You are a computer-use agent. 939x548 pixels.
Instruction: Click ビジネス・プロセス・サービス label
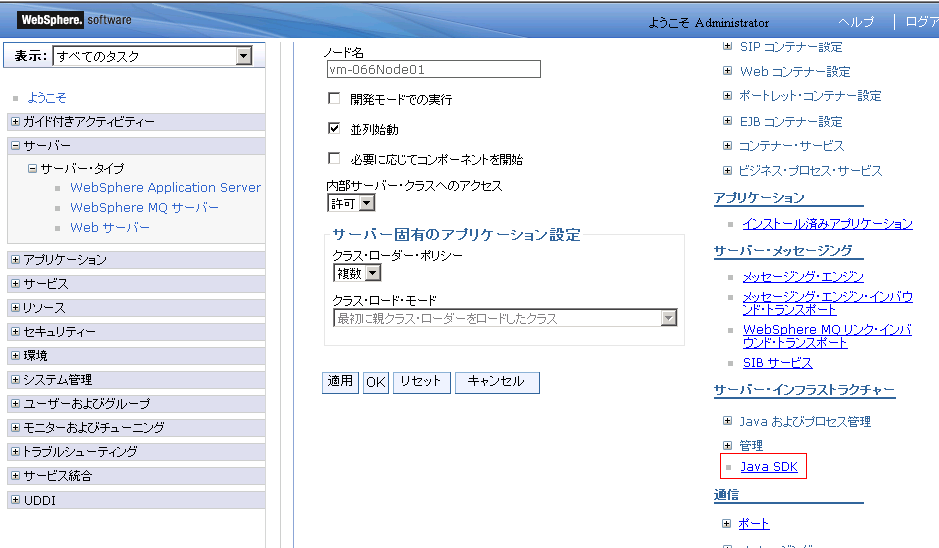(x=810, y=171)
